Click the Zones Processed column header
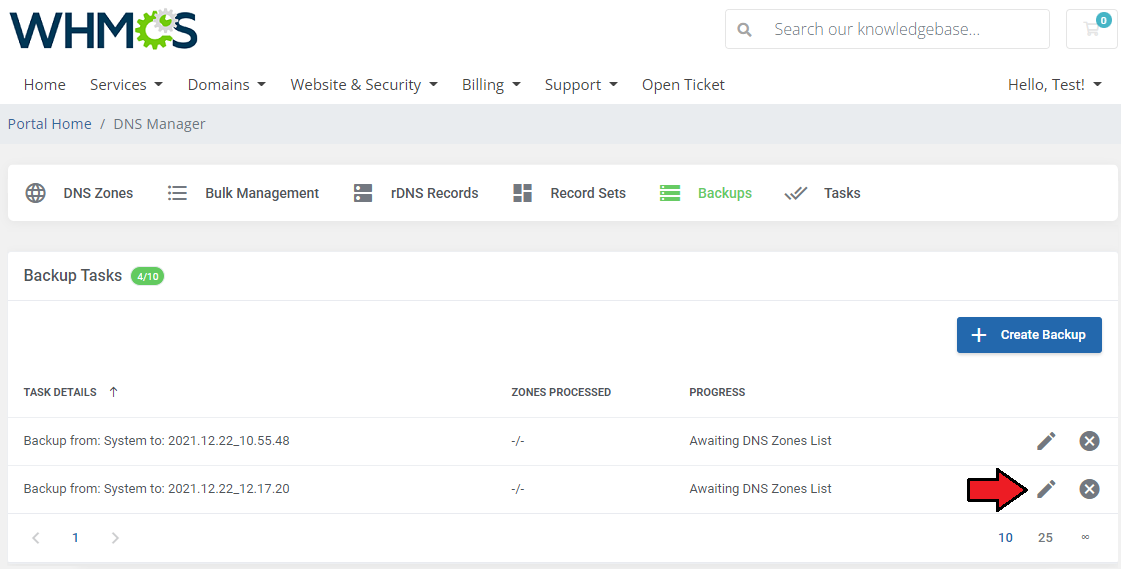The height and width of the screenshot is (569, 1121). (x=561, y=392)
